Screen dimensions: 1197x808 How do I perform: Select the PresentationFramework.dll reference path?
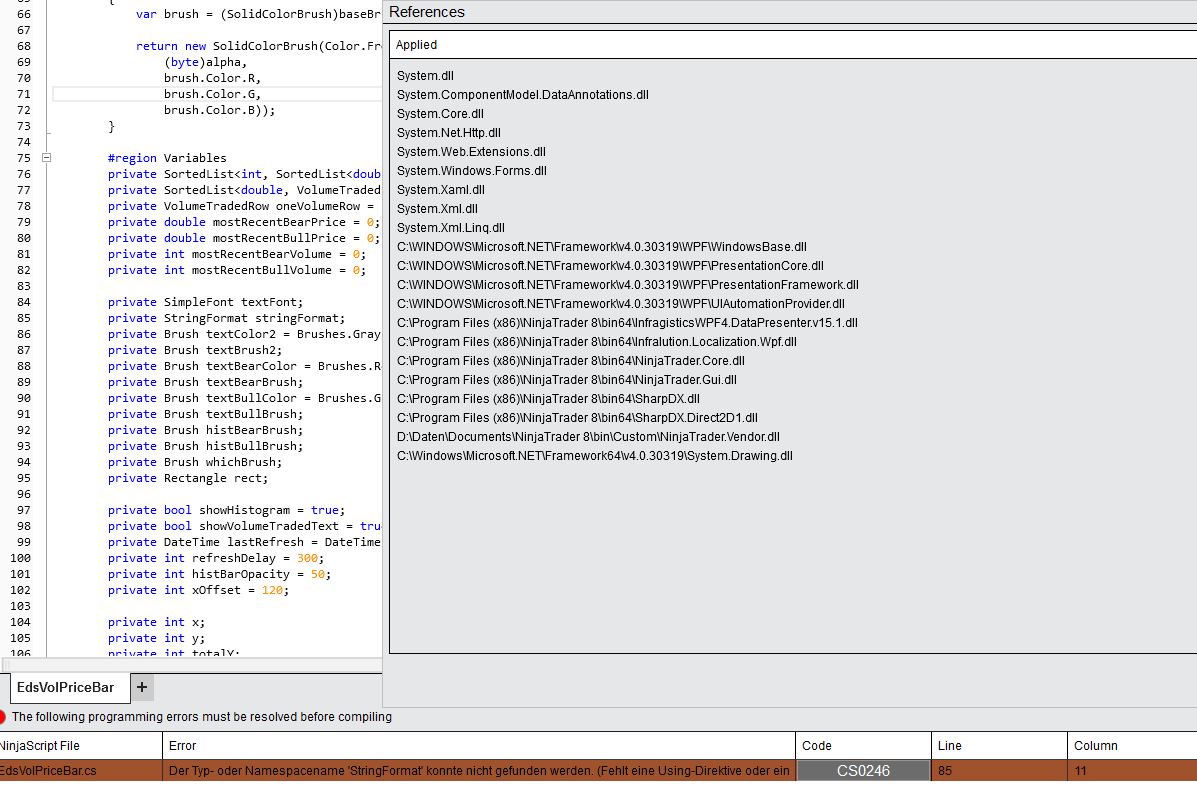628,285
